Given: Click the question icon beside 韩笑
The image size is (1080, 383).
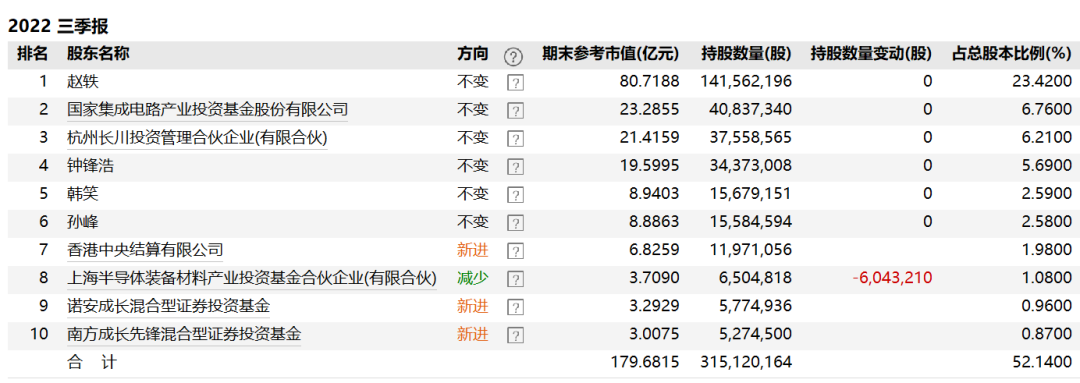Looking at the screenshot, I should point(515,196).
